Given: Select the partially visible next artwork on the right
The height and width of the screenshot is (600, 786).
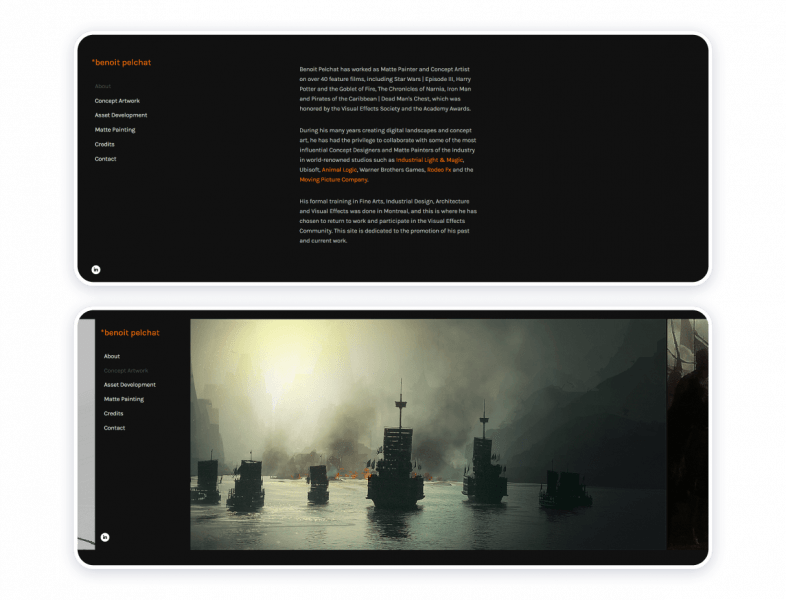Looking at the screenshot, I should pyautogui.click(x=688, y=434).
